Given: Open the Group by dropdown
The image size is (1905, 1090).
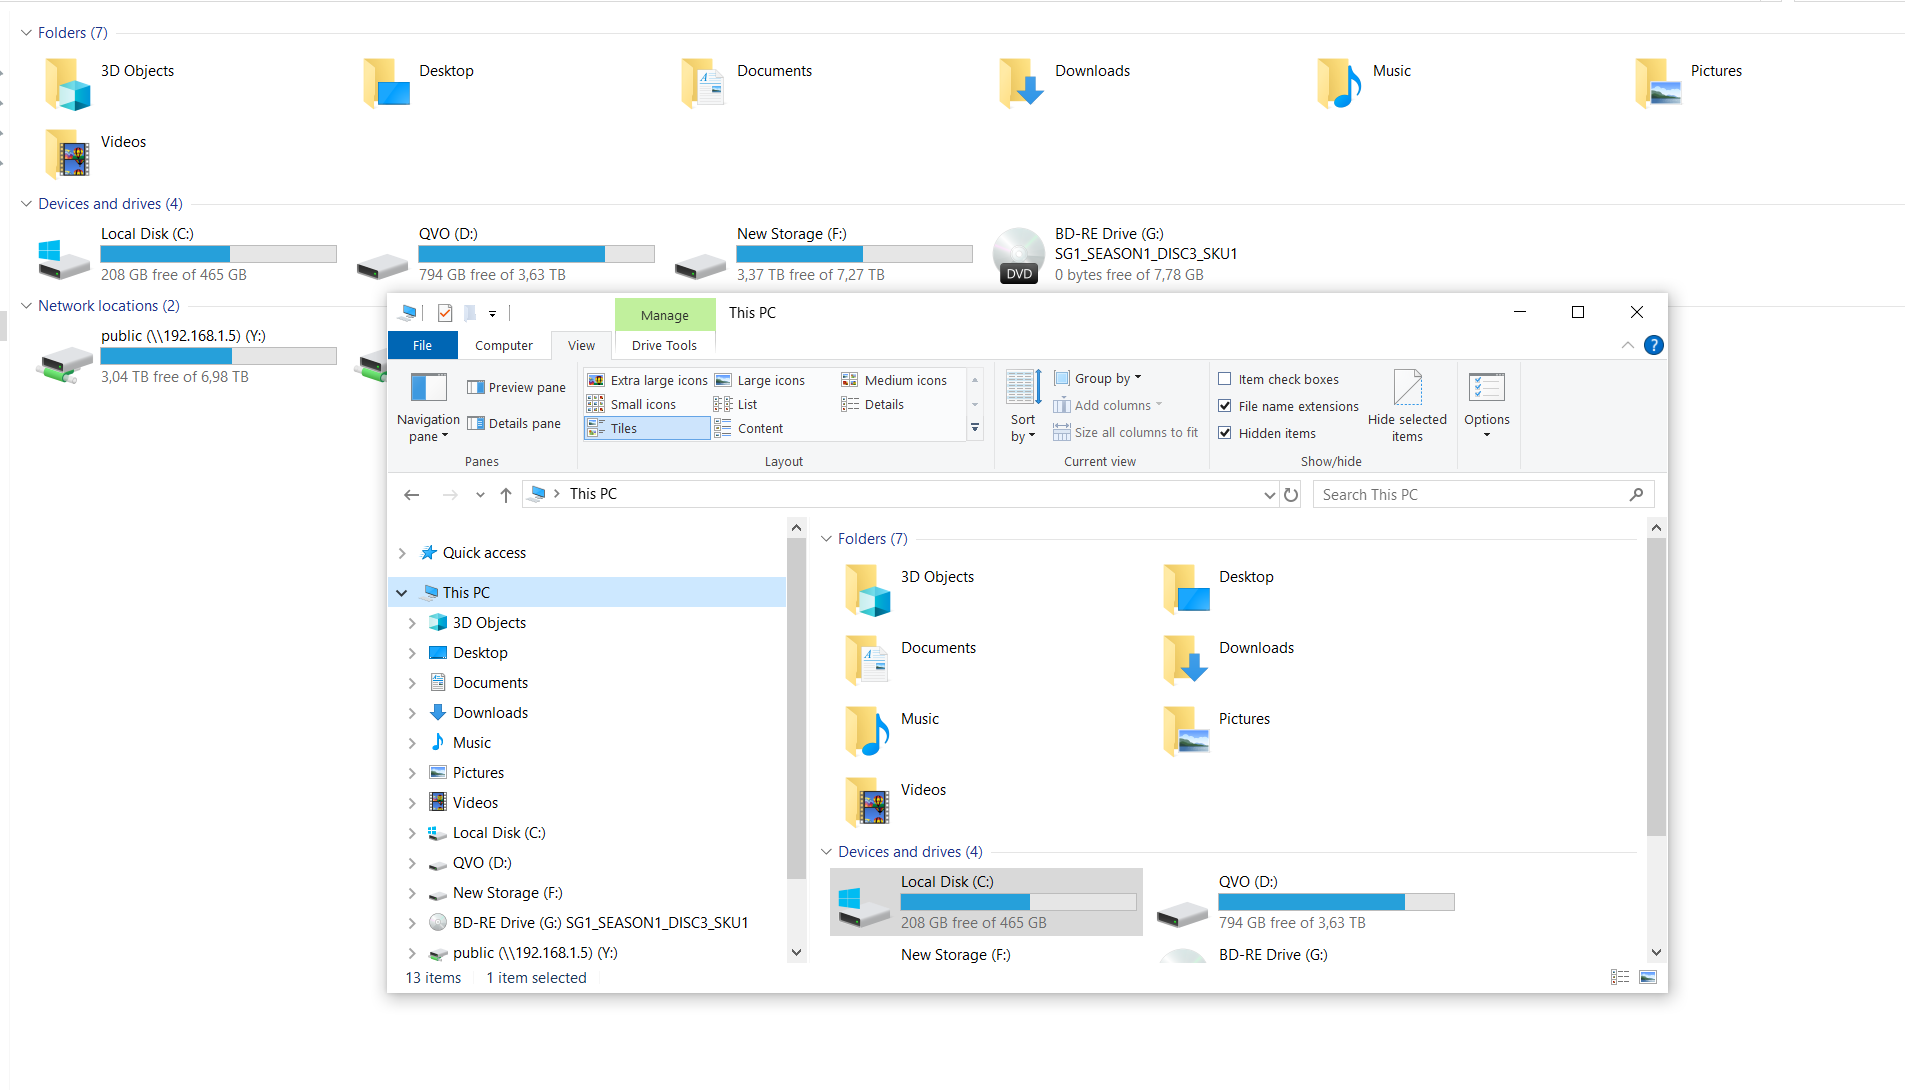Looking at the screenshot, I should (1097, 379).
